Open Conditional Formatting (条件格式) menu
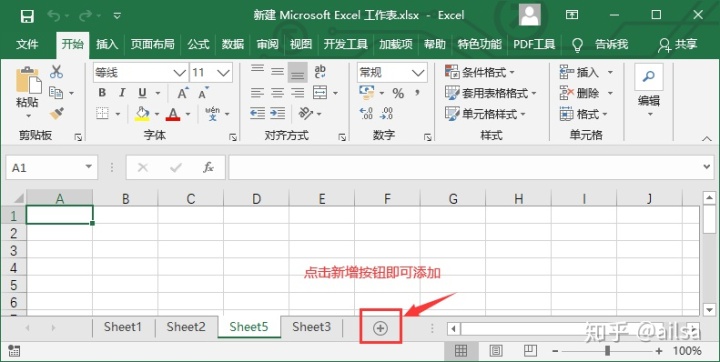The image size is (720, 362). tap(480, 72)
